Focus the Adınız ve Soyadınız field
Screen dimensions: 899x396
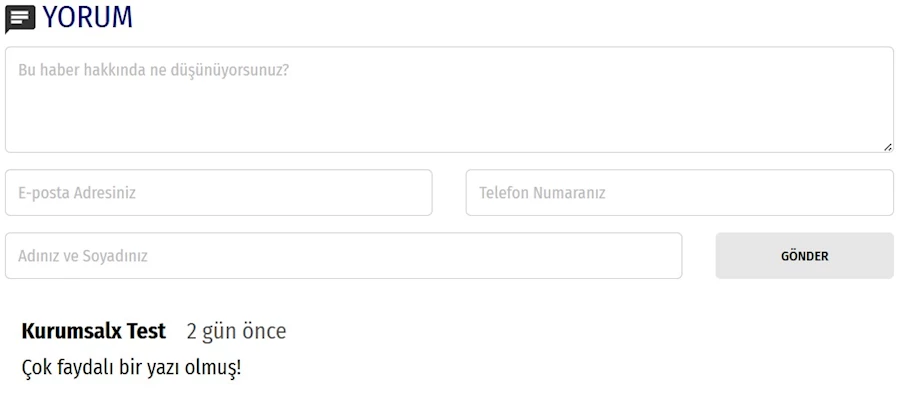coord(343,256)
